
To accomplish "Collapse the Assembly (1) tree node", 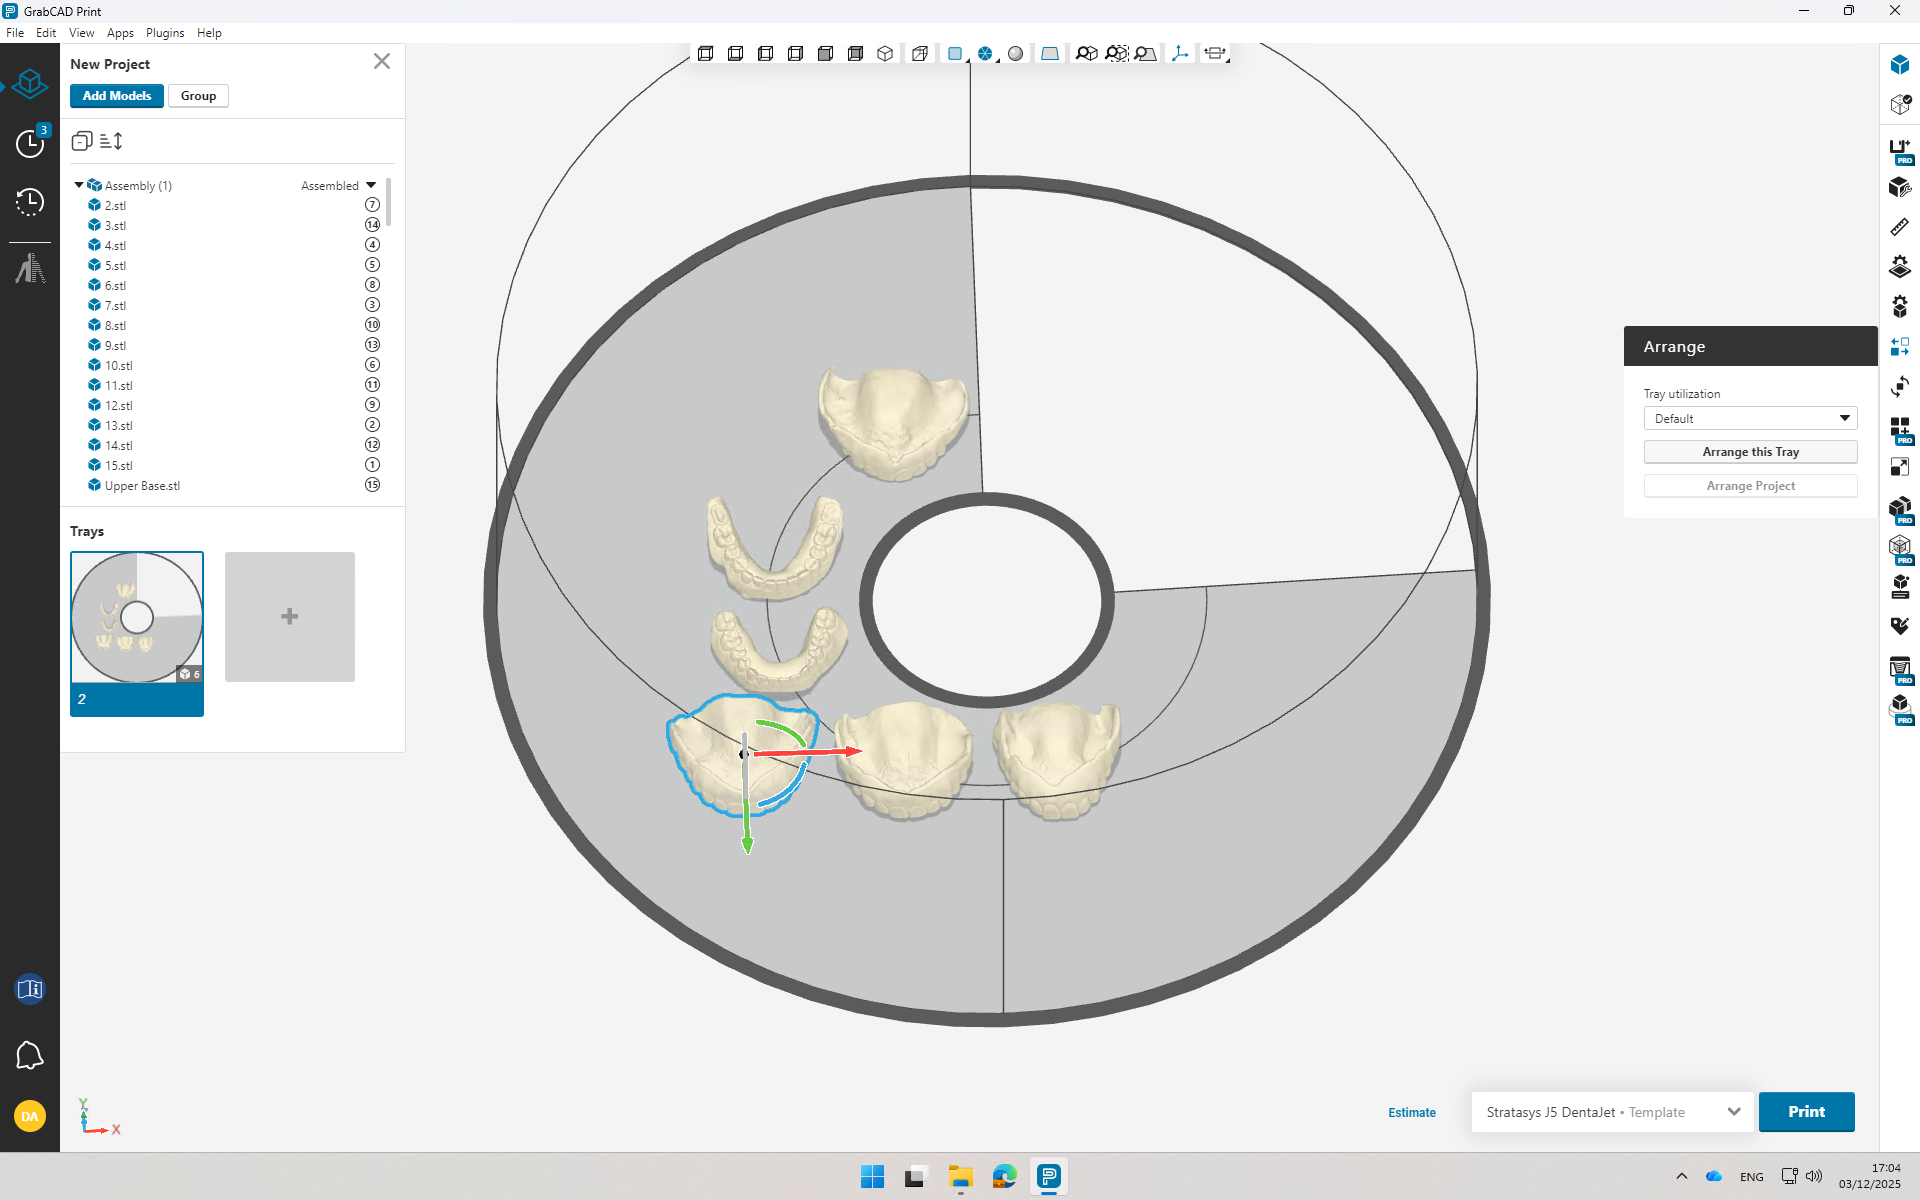I will (x=79, y=185).
